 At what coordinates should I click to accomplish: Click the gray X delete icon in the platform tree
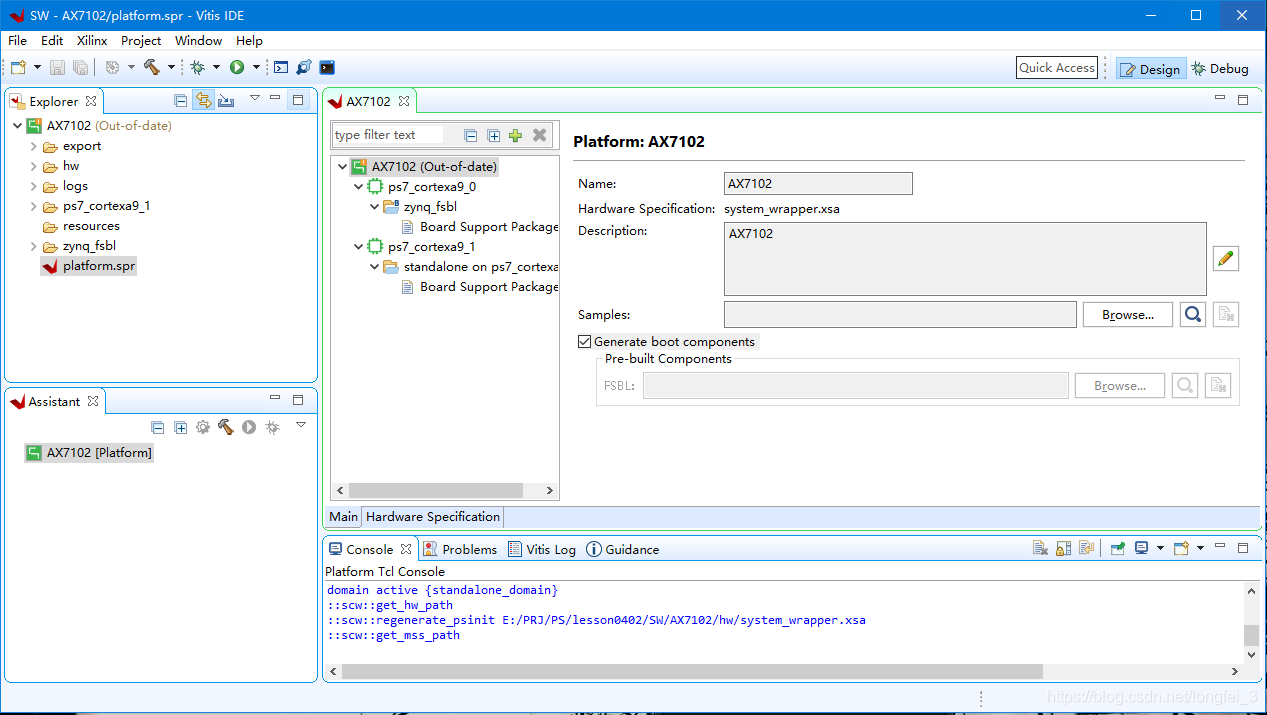coord(539,135)
